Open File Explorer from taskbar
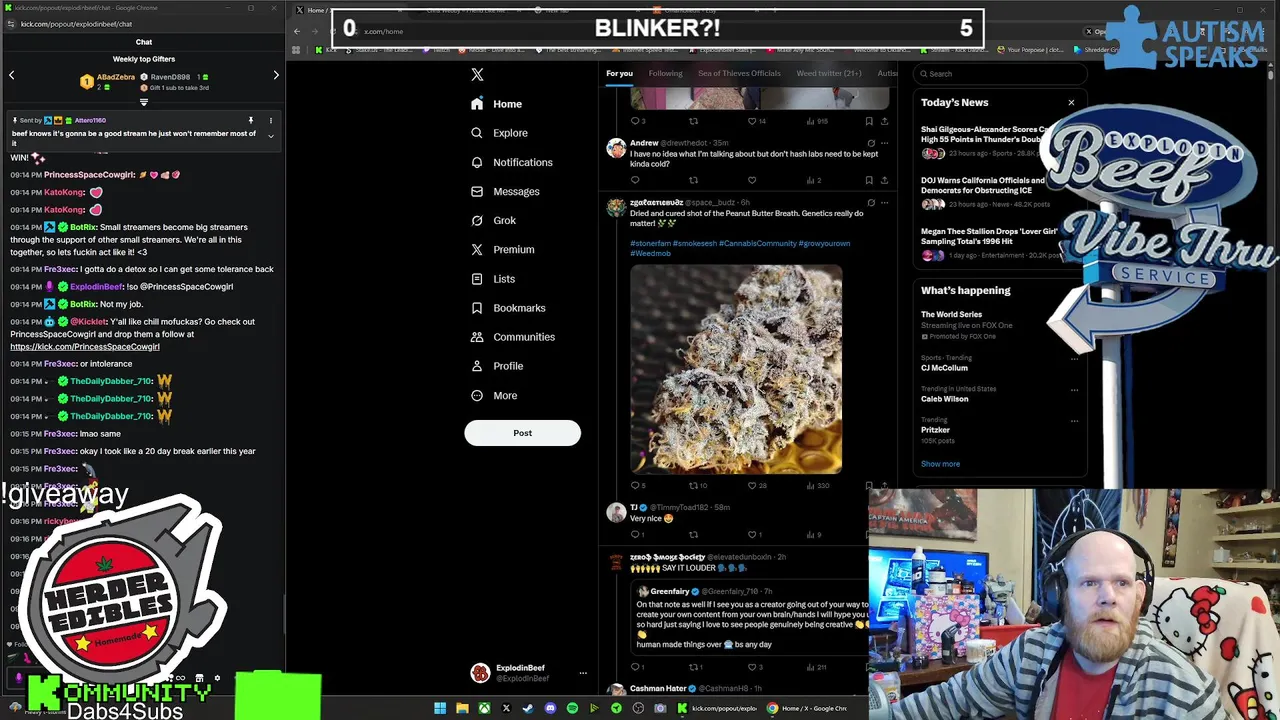 [x=461, y=708]
